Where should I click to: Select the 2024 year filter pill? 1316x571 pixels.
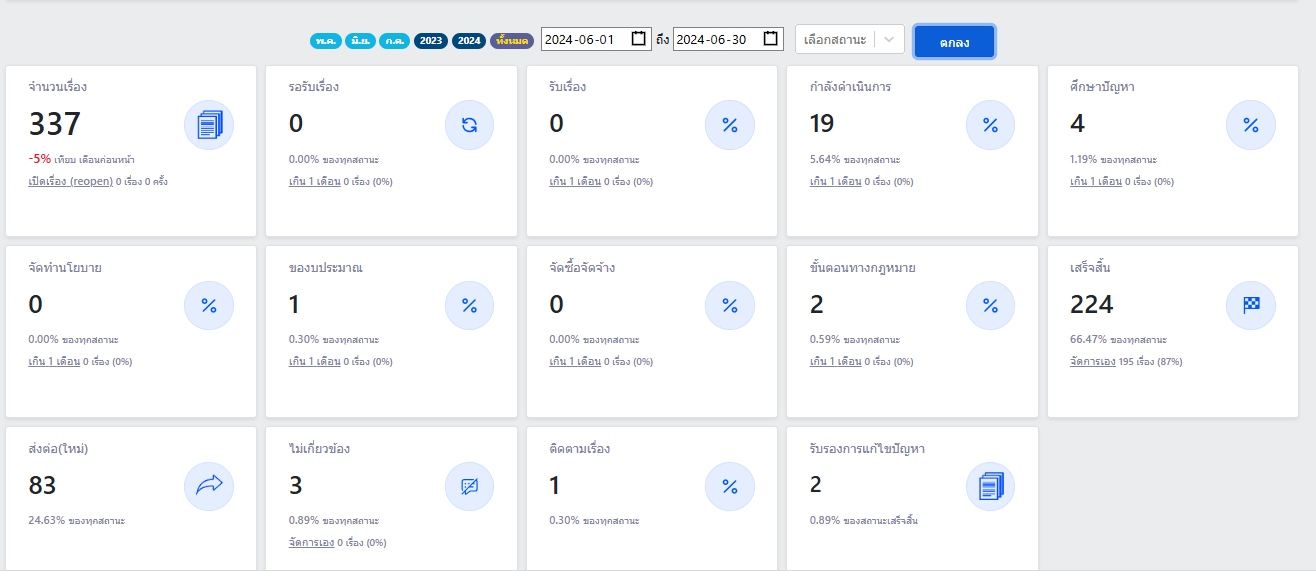(x=468, y=41)
